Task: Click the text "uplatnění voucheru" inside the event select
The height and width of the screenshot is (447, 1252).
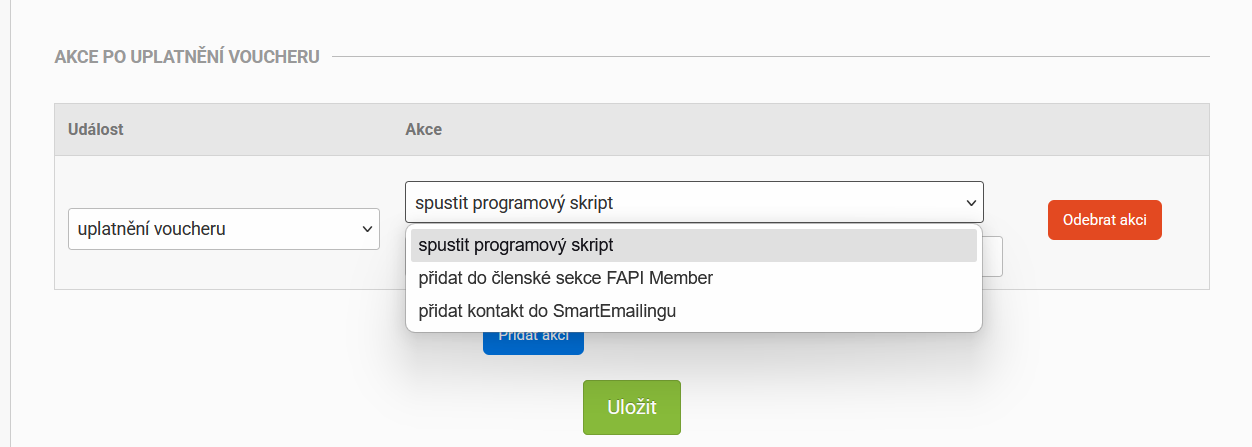Action: [151, 229]
